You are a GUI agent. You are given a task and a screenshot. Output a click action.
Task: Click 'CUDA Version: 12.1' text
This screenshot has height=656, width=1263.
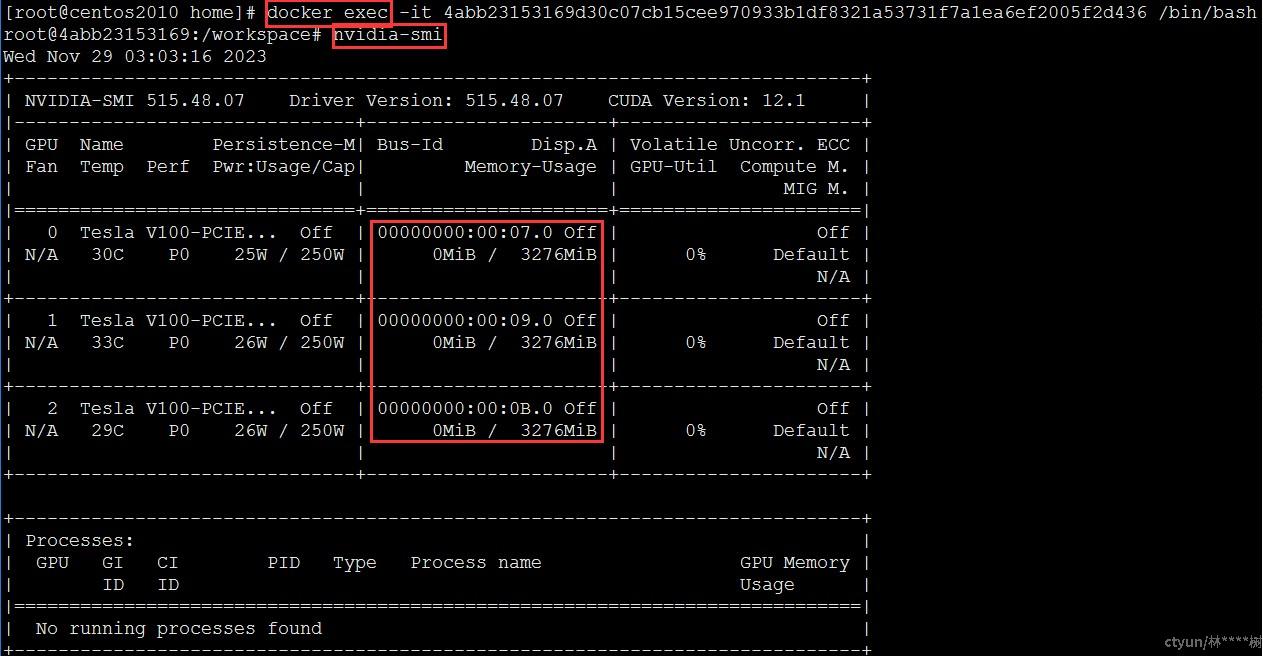707,101
